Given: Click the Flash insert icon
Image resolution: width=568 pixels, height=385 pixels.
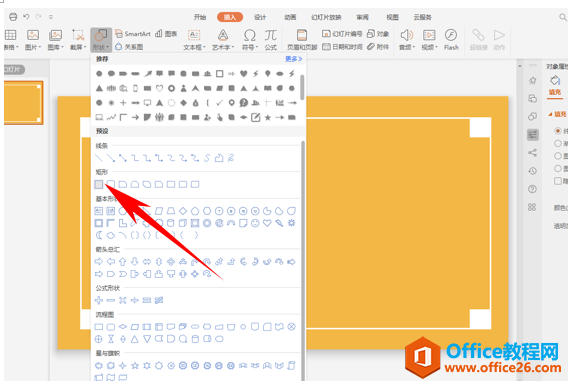Looking at the screenshot, I should click(x=451, y=39).
